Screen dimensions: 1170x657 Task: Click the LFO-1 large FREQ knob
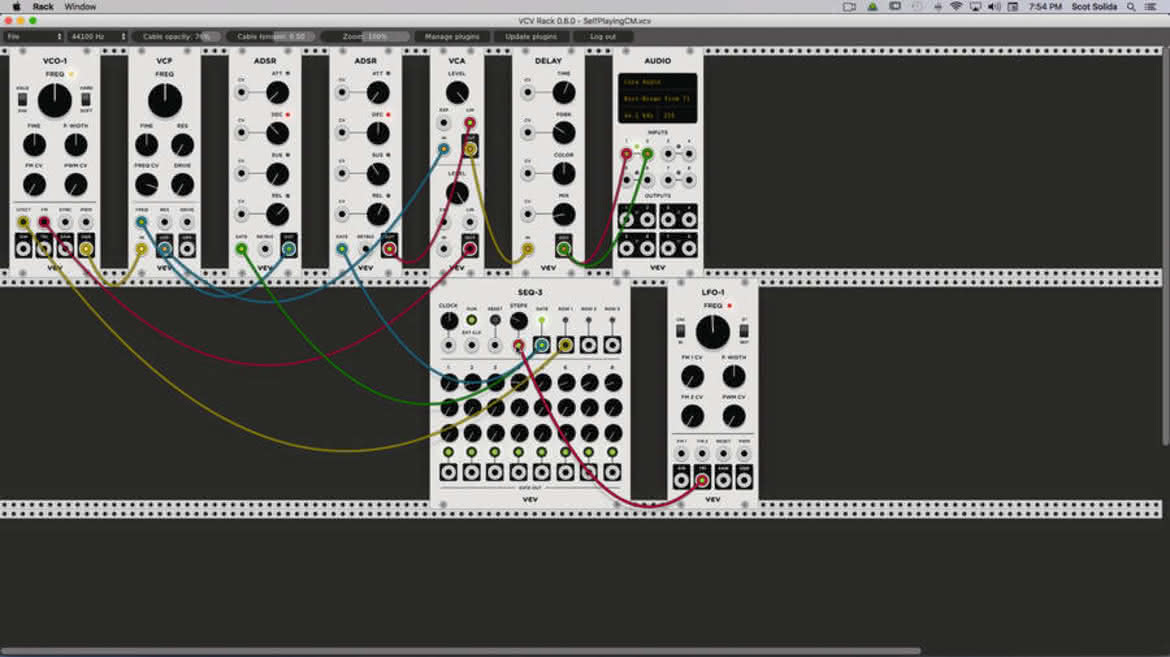713,332
